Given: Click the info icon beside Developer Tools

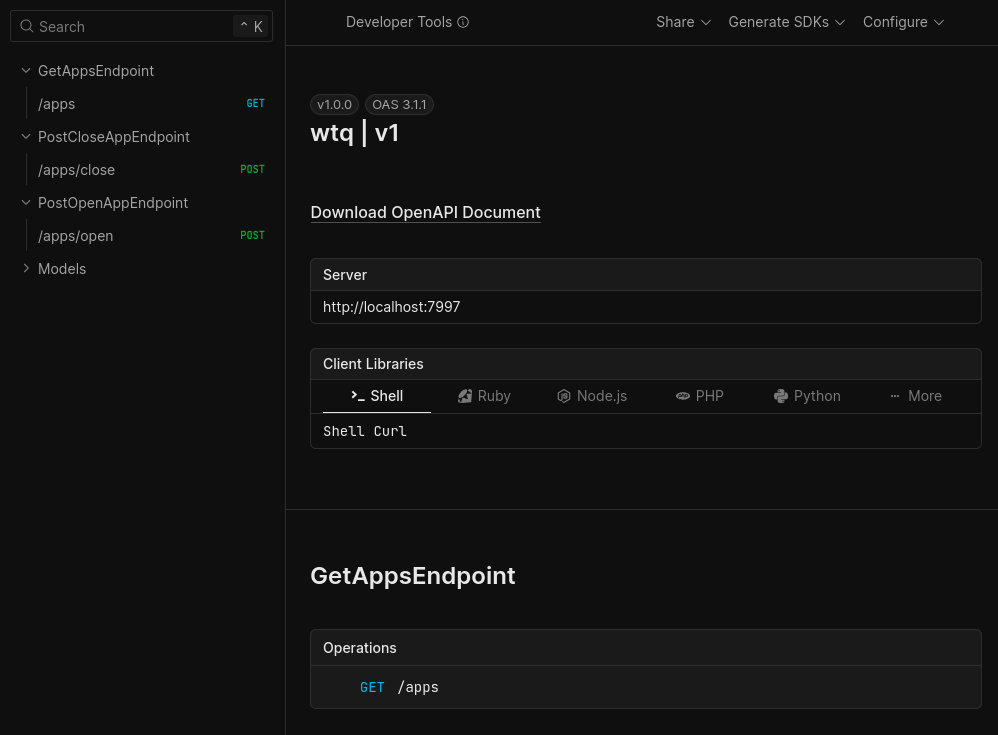Looking at the screenshot, I should 462,21.
